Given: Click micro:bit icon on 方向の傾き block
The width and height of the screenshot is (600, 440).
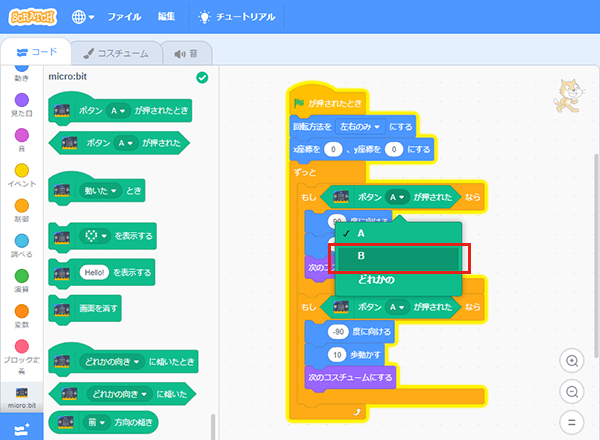Looking at the screenshot, I should (66, 422).
